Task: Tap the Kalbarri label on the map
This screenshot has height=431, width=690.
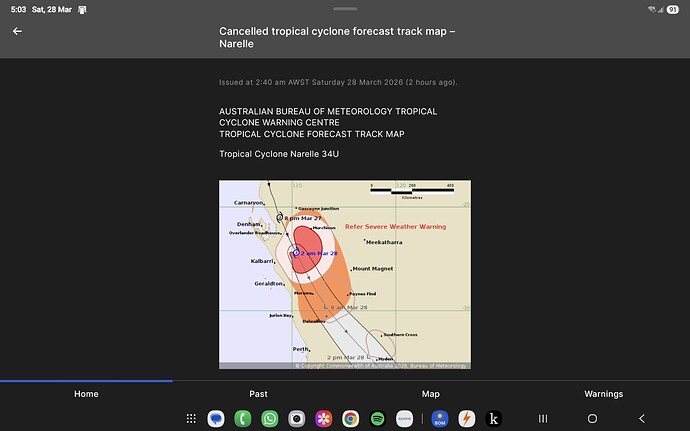Action: (x=262, y=261)
